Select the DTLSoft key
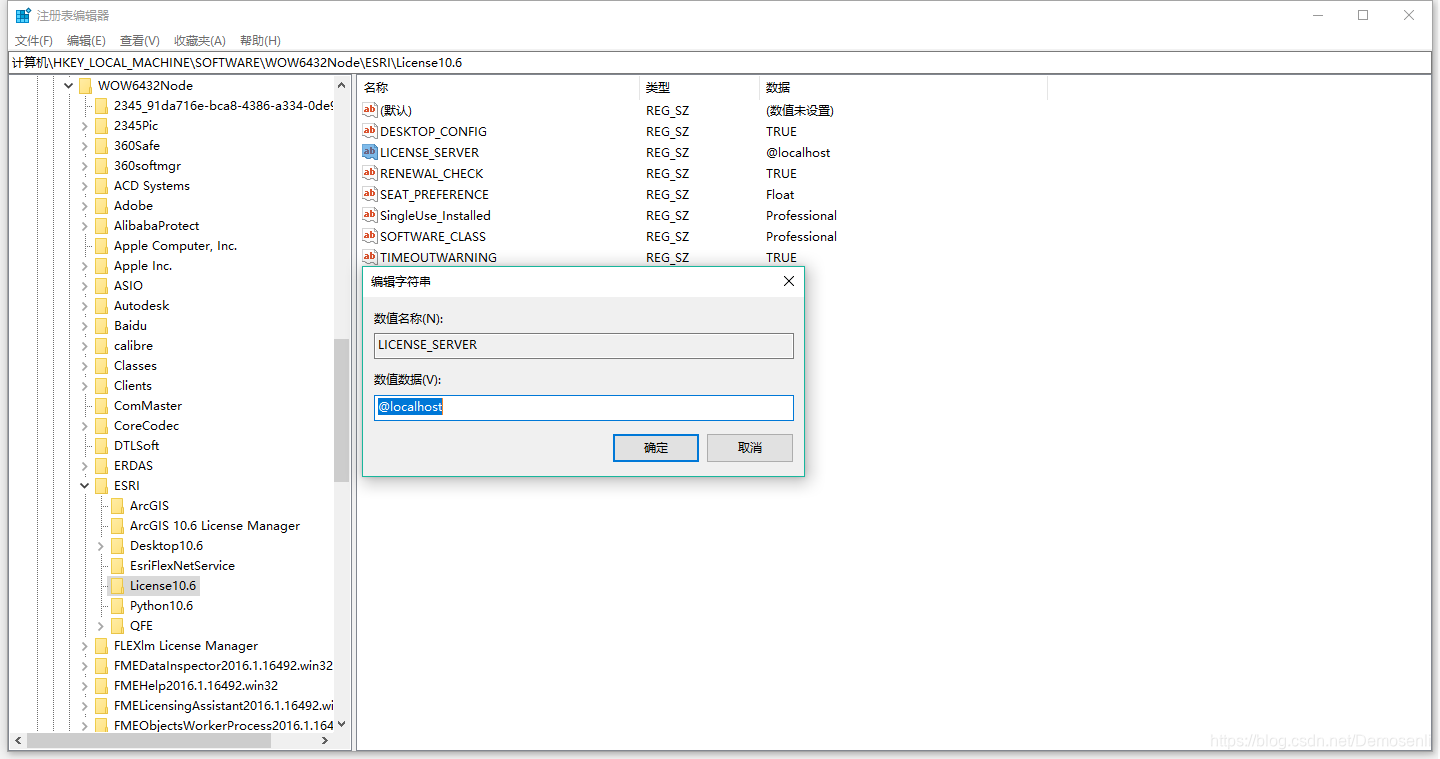 coord(136,445)
